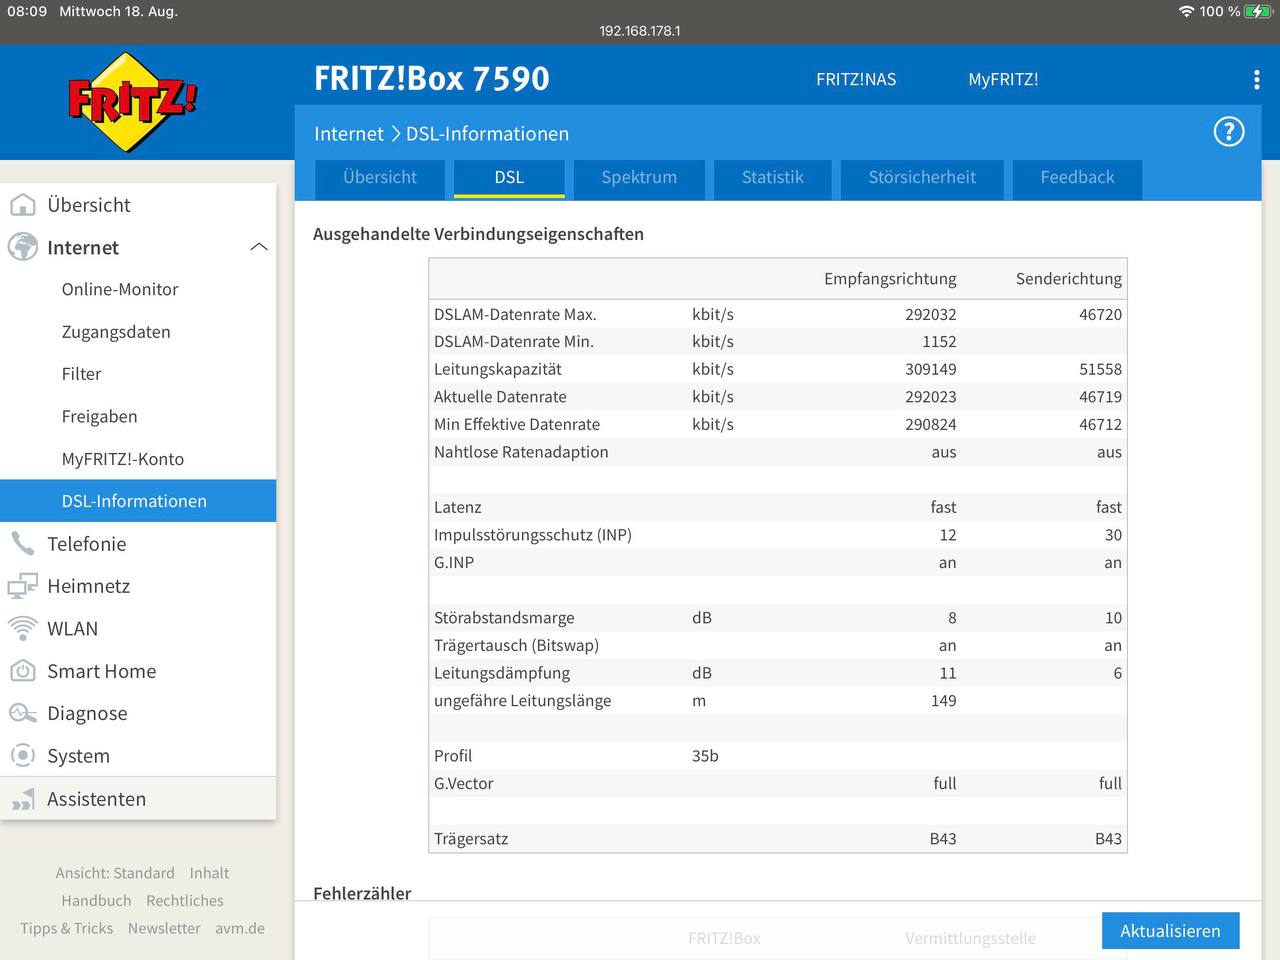Click the Fehlerzähler section heading
Screen dimensions: 1280x960
(362, 893)
